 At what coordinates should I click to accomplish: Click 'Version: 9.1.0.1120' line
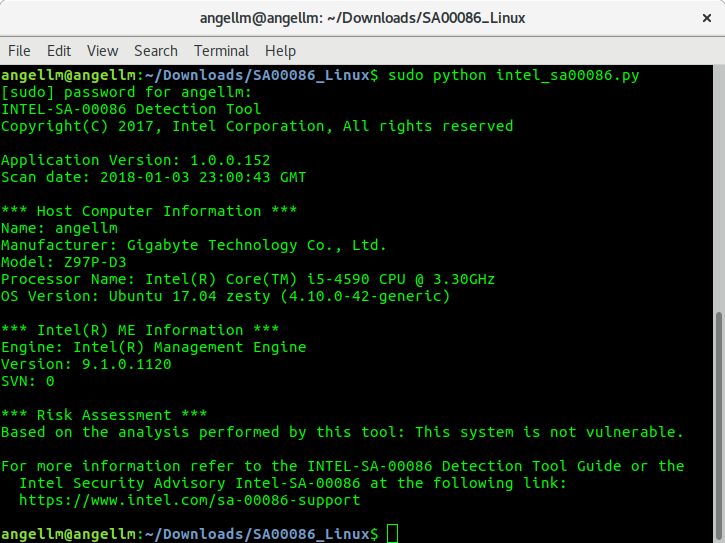(x=86, y=364)
